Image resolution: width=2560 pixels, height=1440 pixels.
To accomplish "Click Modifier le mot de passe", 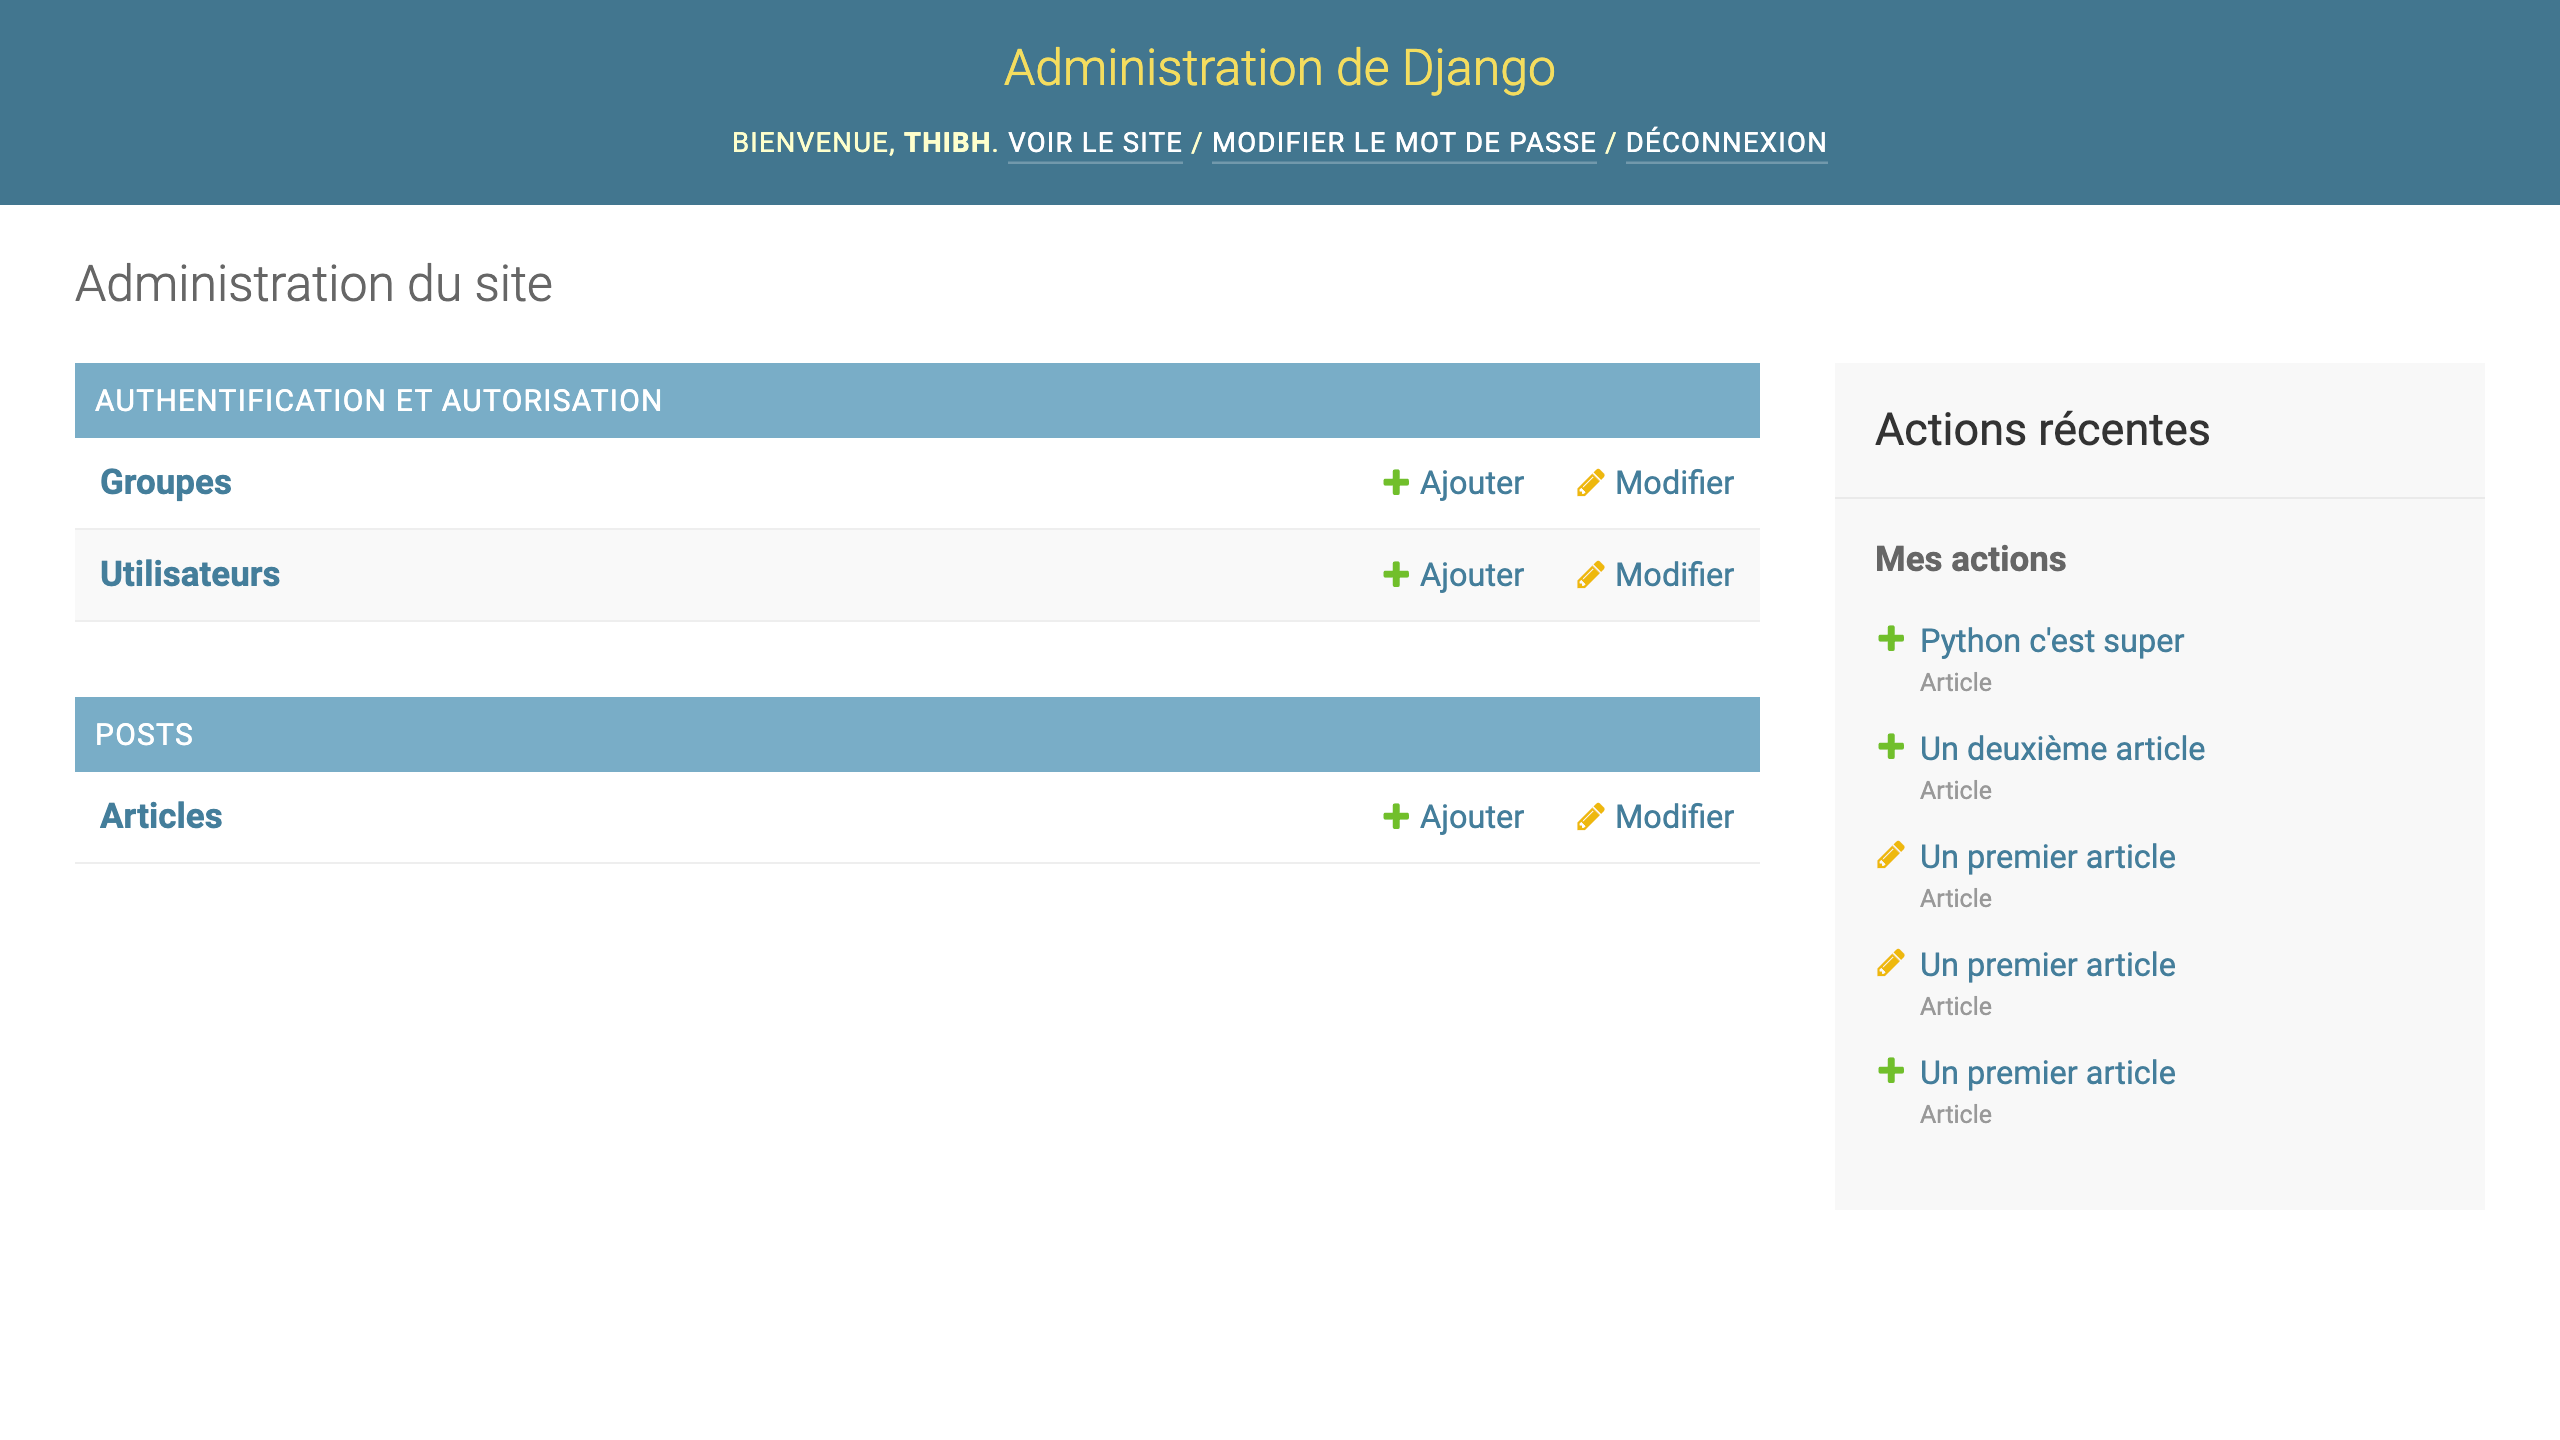I will pyautogui.click(x=1404, y=143).
